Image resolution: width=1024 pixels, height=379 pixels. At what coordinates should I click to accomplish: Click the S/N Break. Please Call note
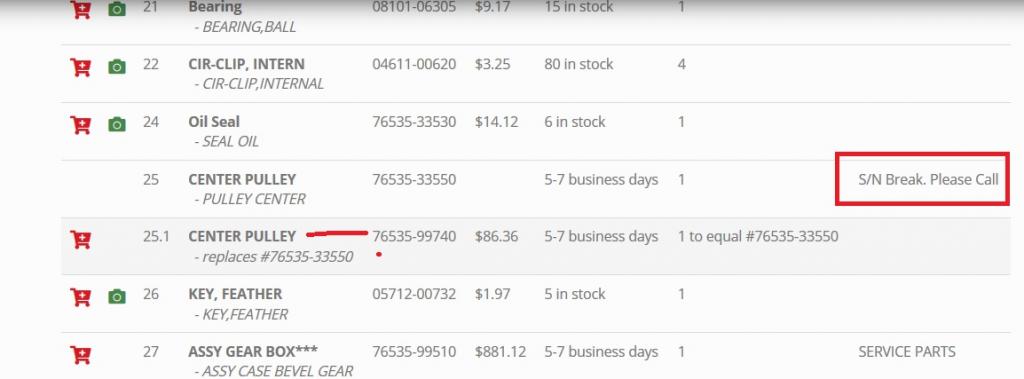coord(928,180)
